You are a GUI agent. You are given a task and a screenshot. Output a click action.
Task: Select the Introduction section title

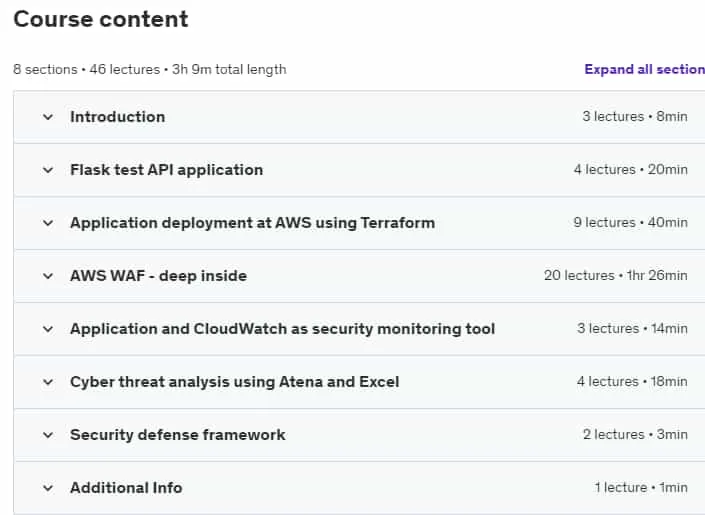pyautogui.click(x=117, y=117)
